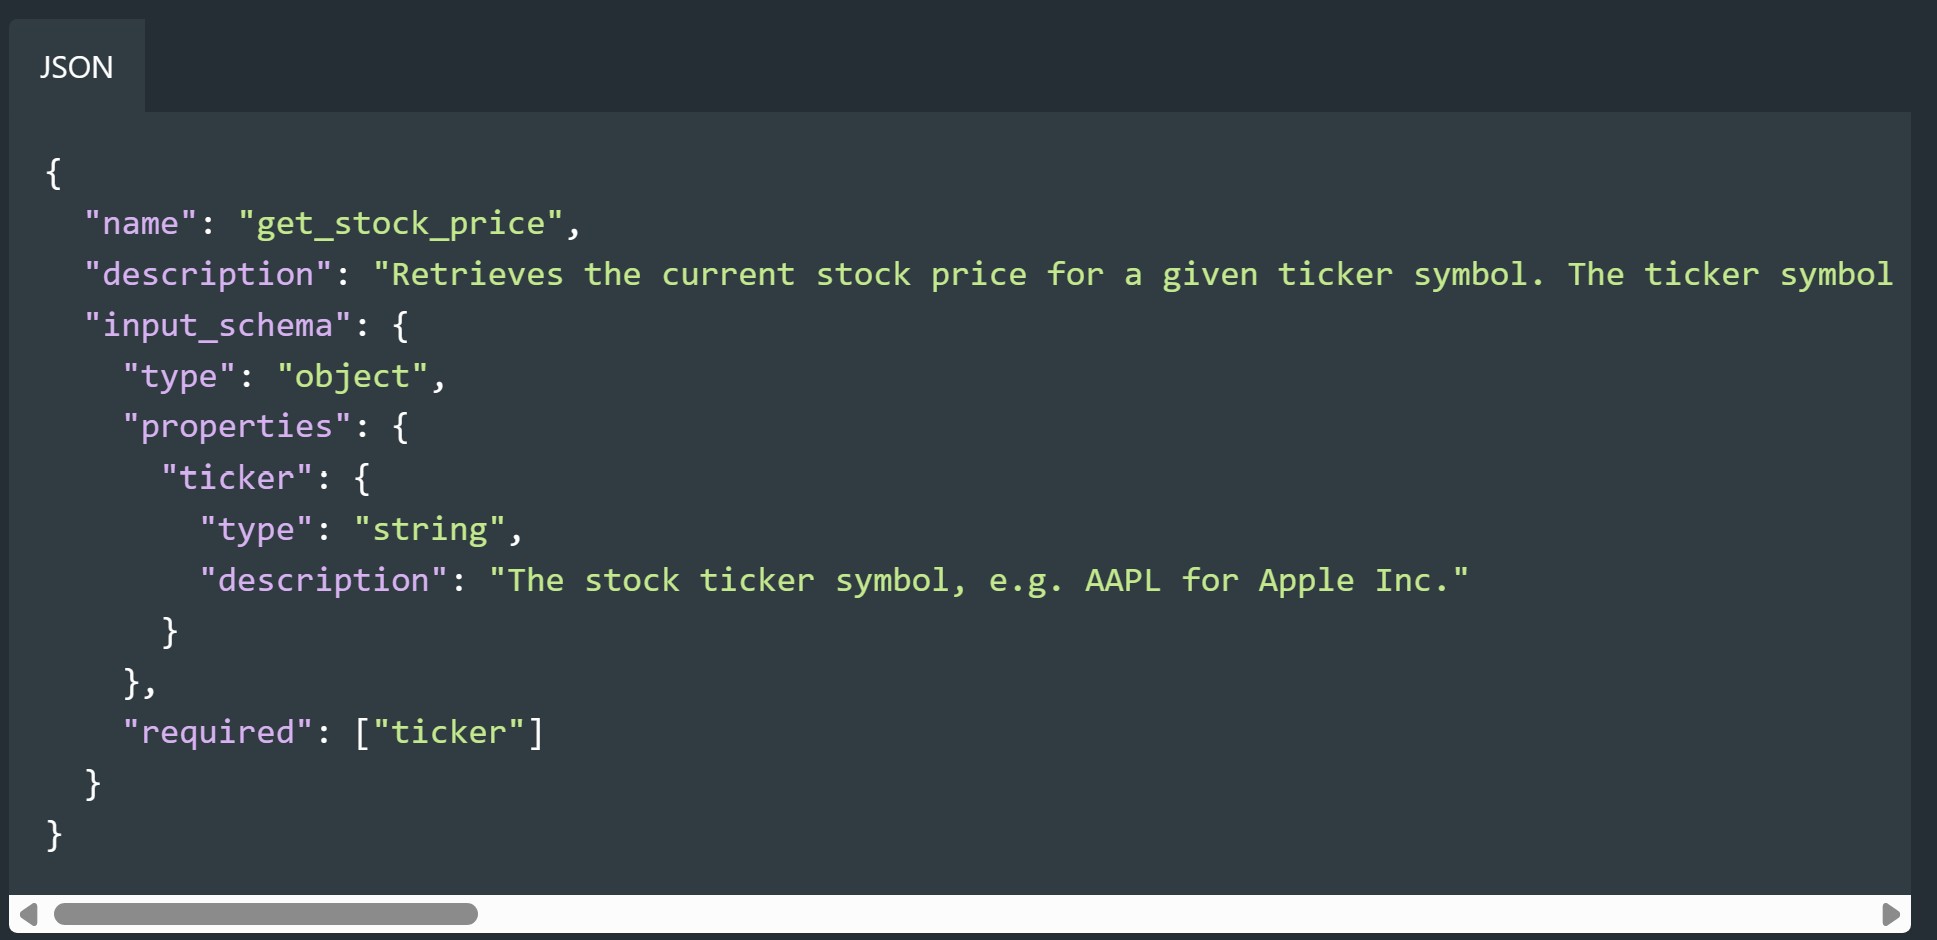
Task: Click the "properties" key
Action: pos(236,427)
